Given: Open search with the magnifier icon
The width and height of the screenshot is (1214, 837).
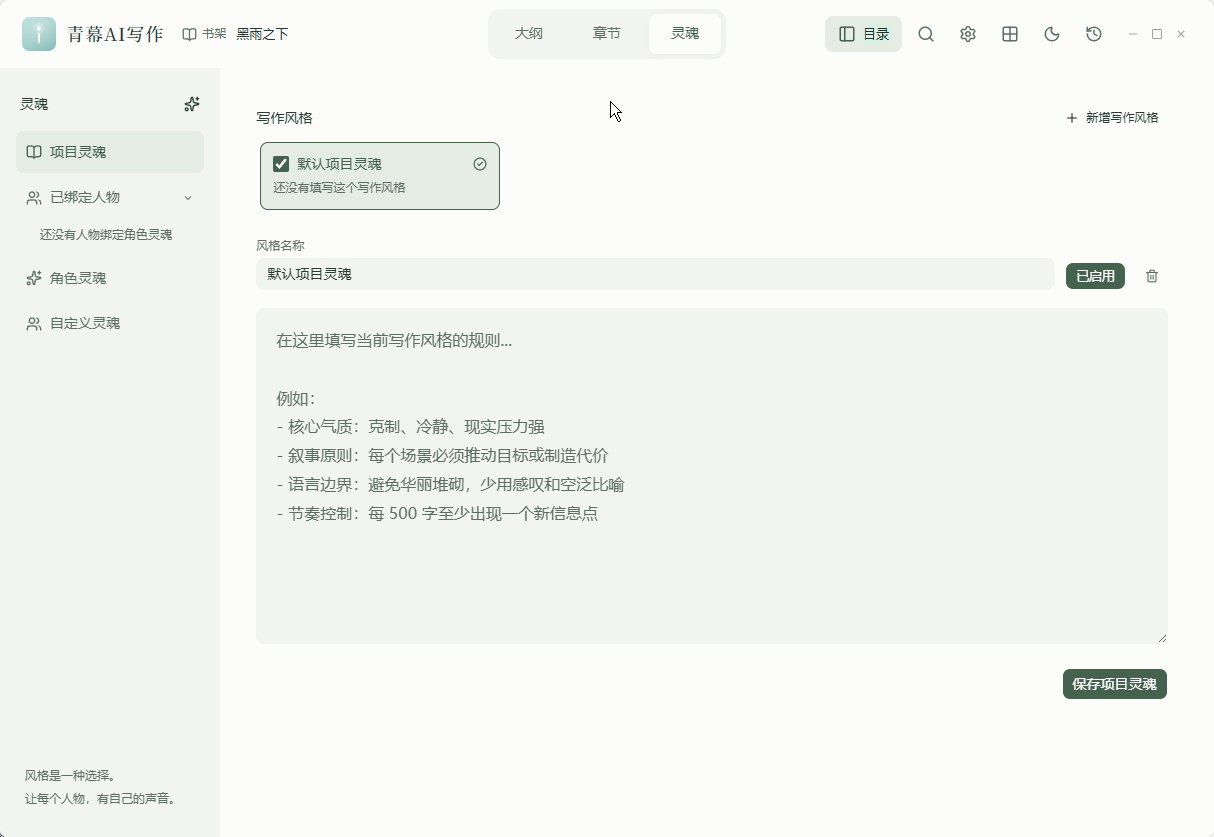Looking at the screenshot, I should pyautogui.click(x=926, y=34).
